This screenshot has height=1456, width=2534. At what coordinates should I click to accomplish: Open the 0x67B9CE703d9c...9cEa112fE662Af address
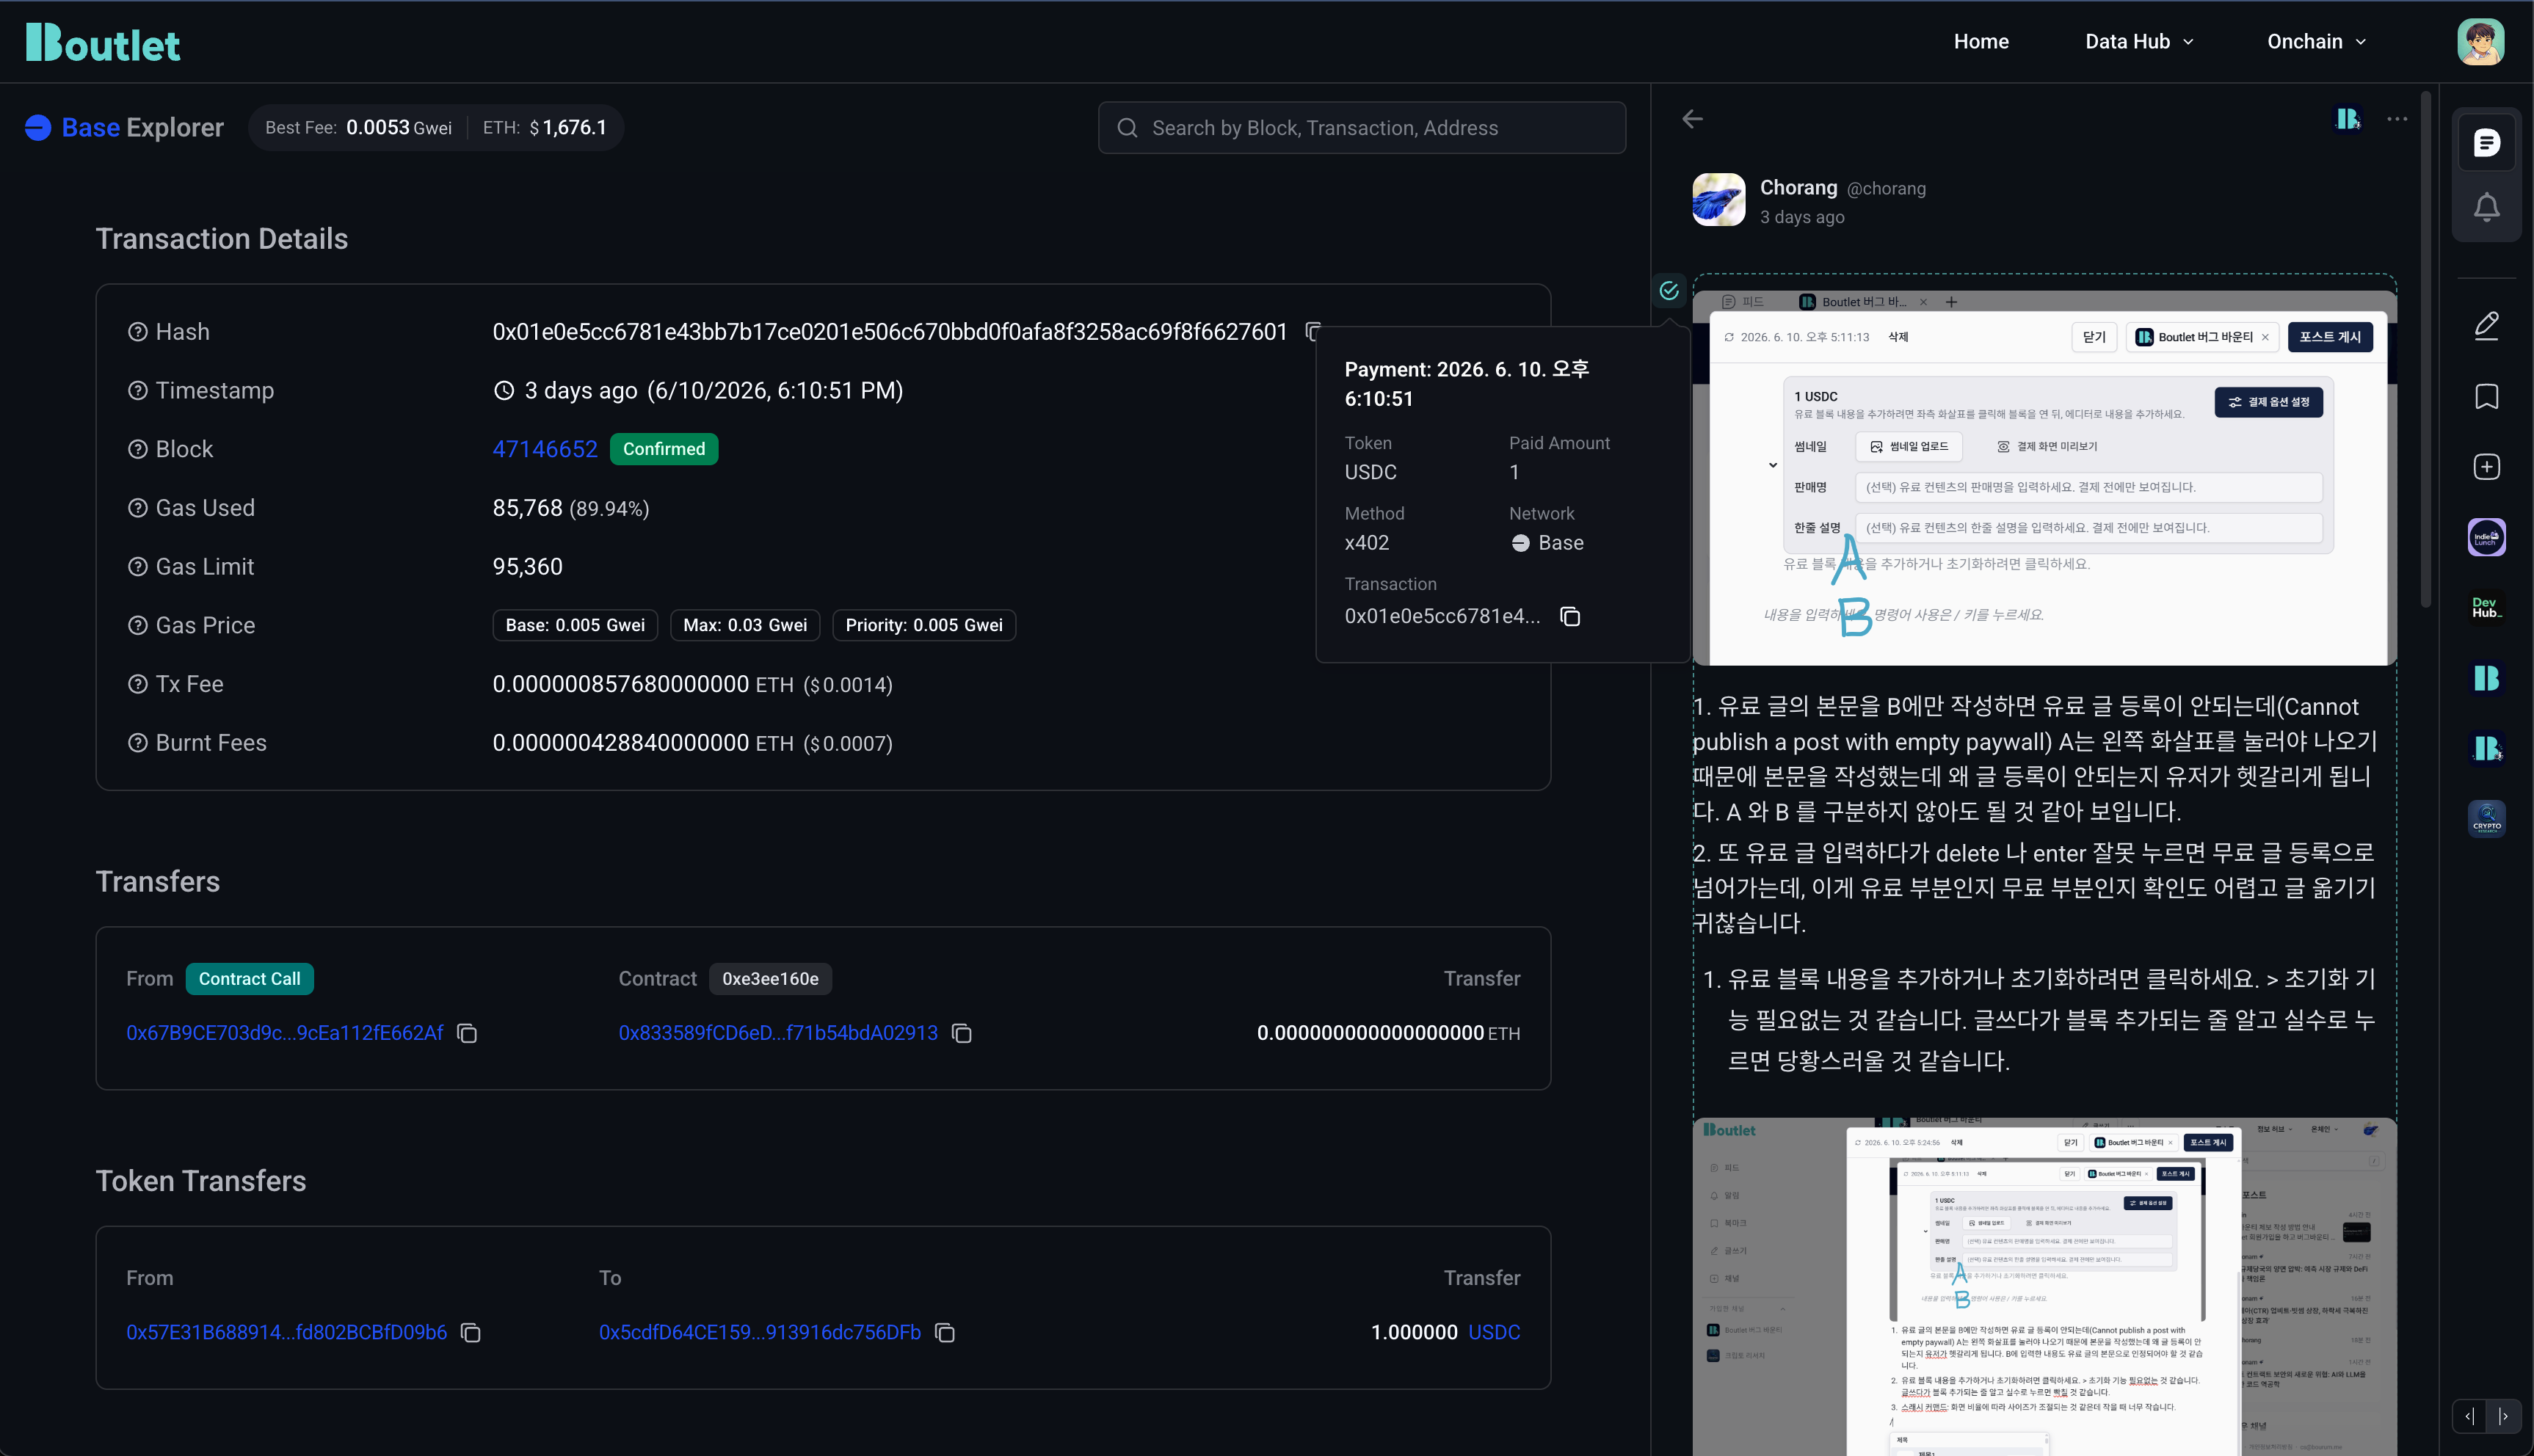285,1034
